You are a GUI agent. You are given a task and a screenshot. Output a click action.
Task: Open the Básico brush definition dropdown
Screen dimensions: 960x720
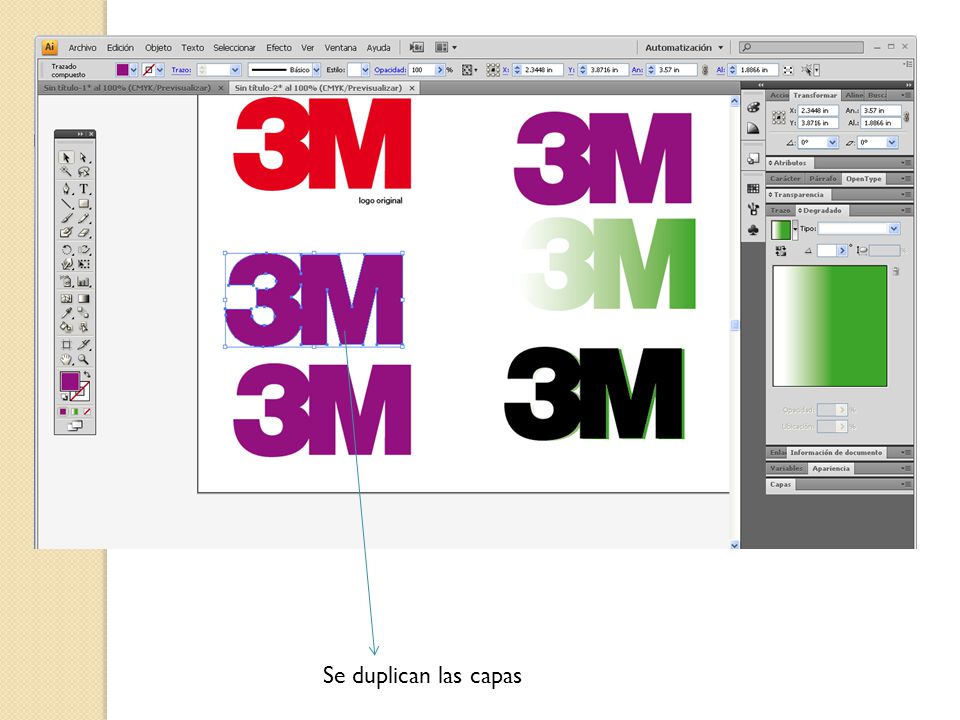pos(316,70)
